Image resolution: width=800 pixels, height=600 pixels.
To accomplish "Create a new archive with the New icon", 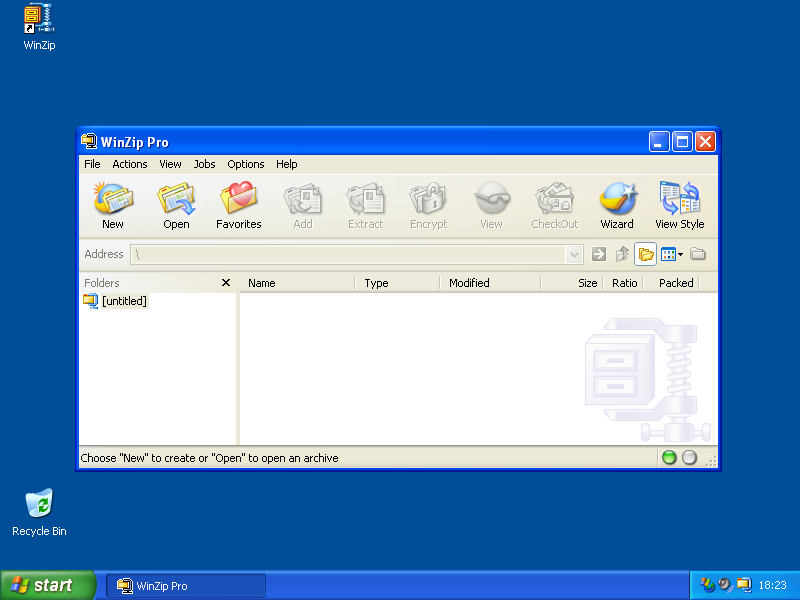I will pos(113,200).
